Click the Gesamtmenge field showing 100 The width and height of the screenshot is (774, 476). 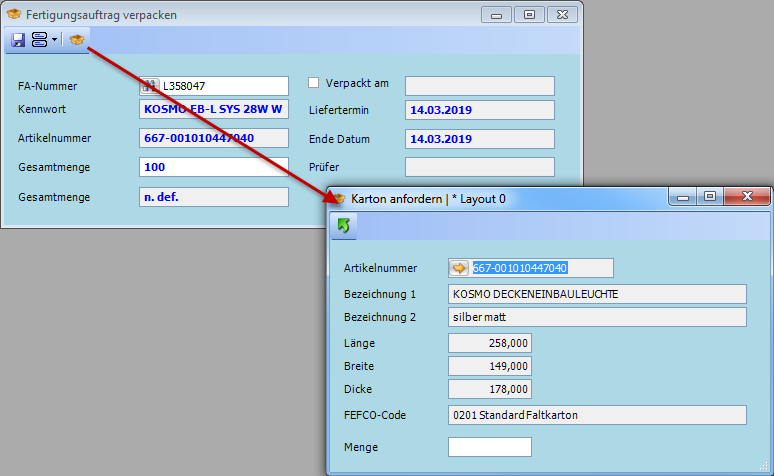[x=214, y=167]
